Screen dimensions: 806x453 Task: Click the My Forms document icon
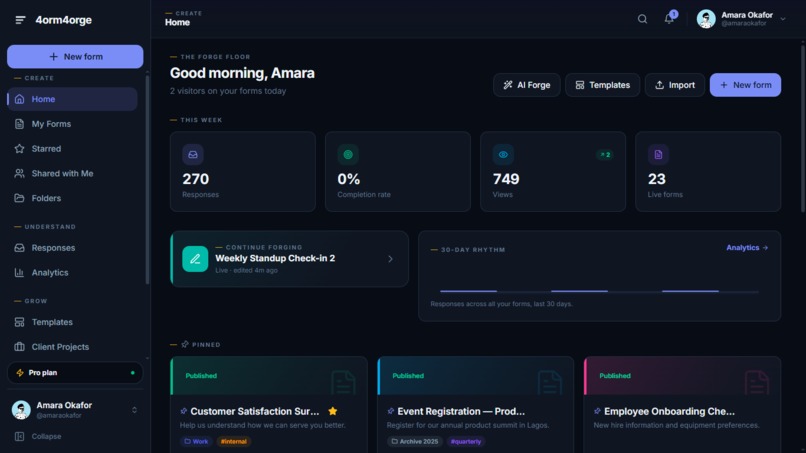pos(20,124)
